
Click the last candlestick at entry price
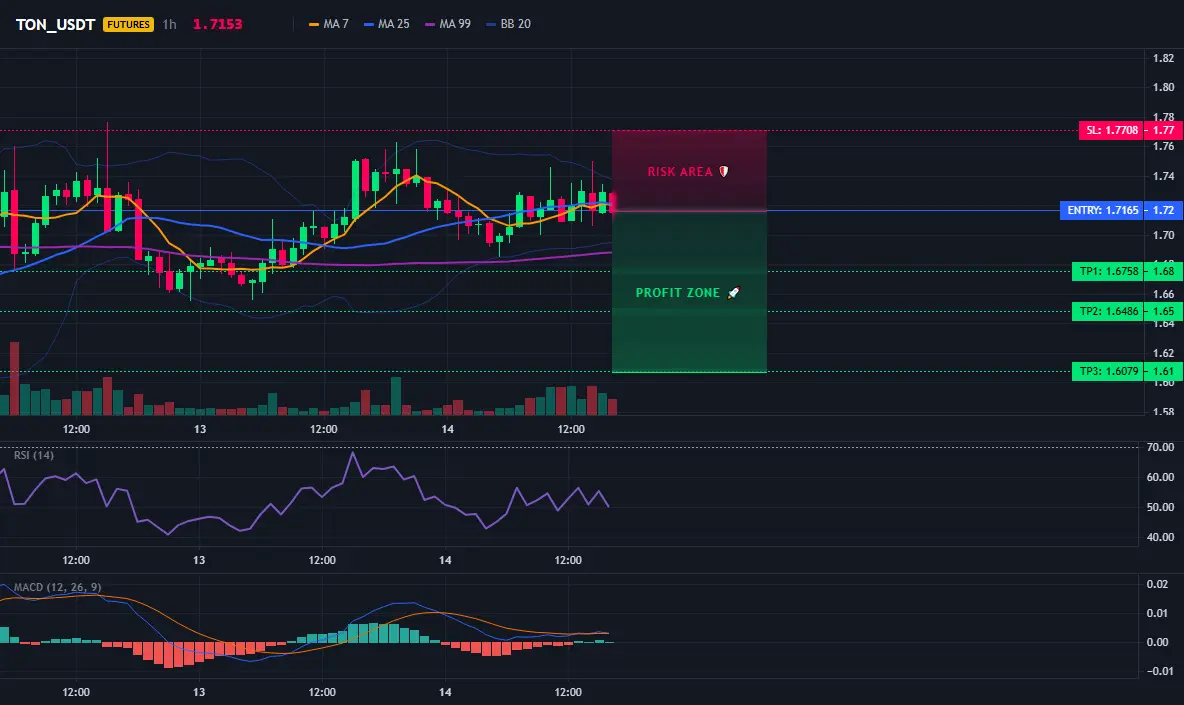tap(612, 202)
